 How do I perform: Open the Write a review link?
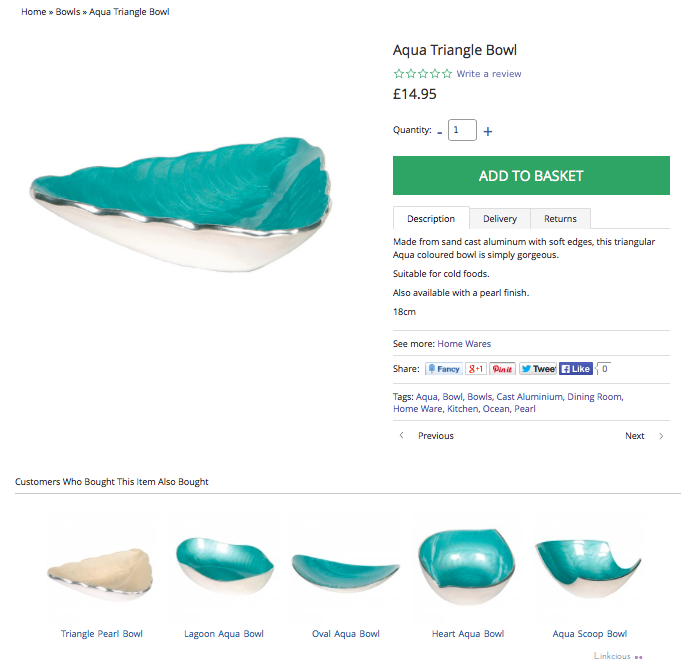point(489,74)
